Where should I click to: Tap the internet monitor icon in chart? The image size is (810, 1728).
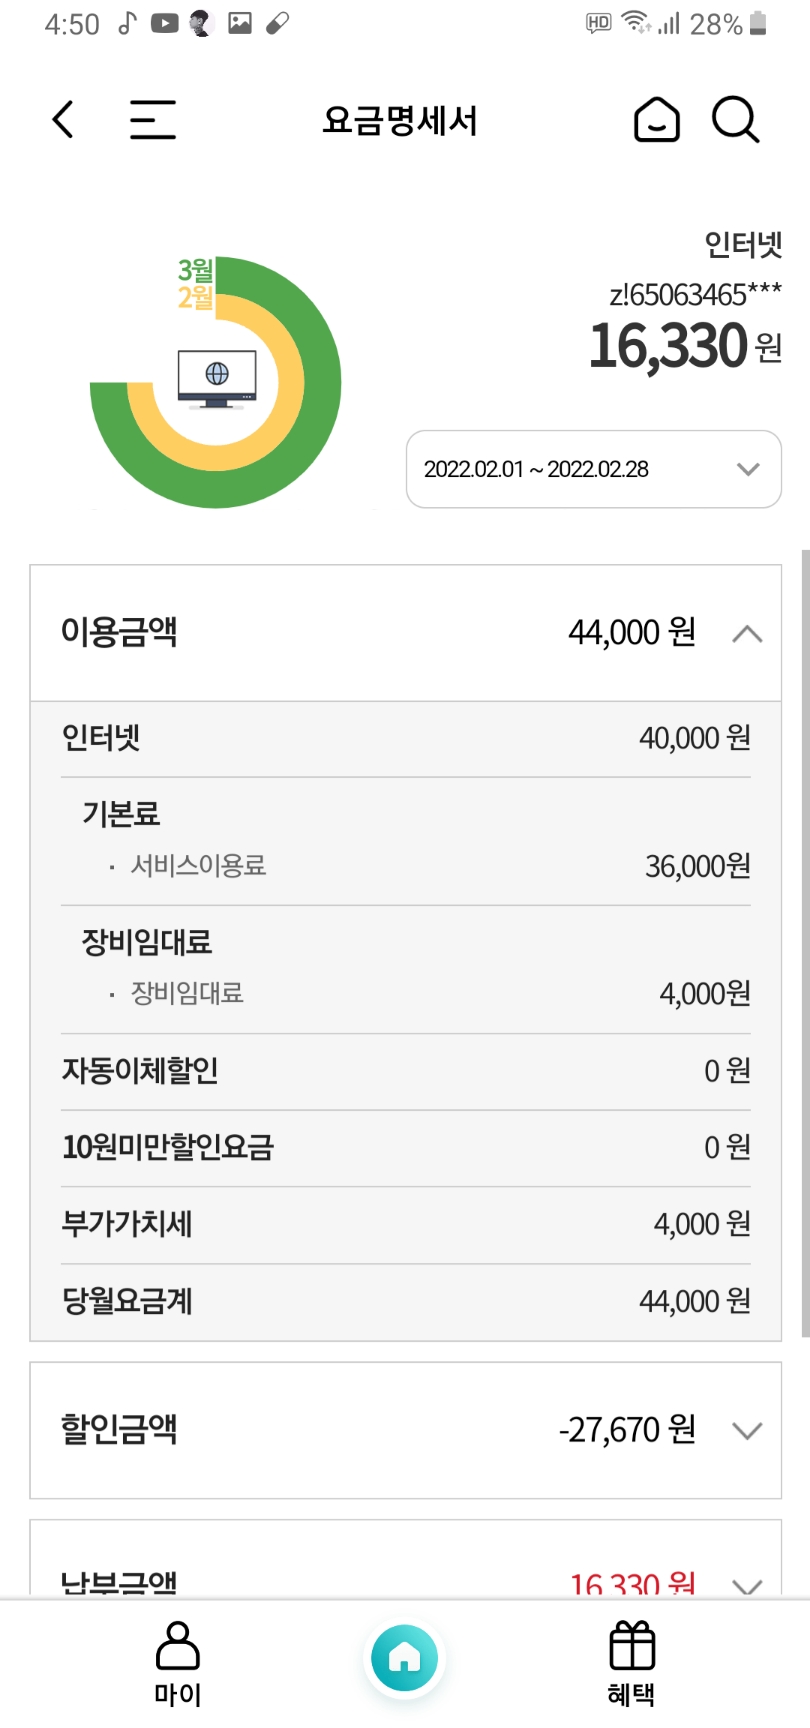point(216,378)
